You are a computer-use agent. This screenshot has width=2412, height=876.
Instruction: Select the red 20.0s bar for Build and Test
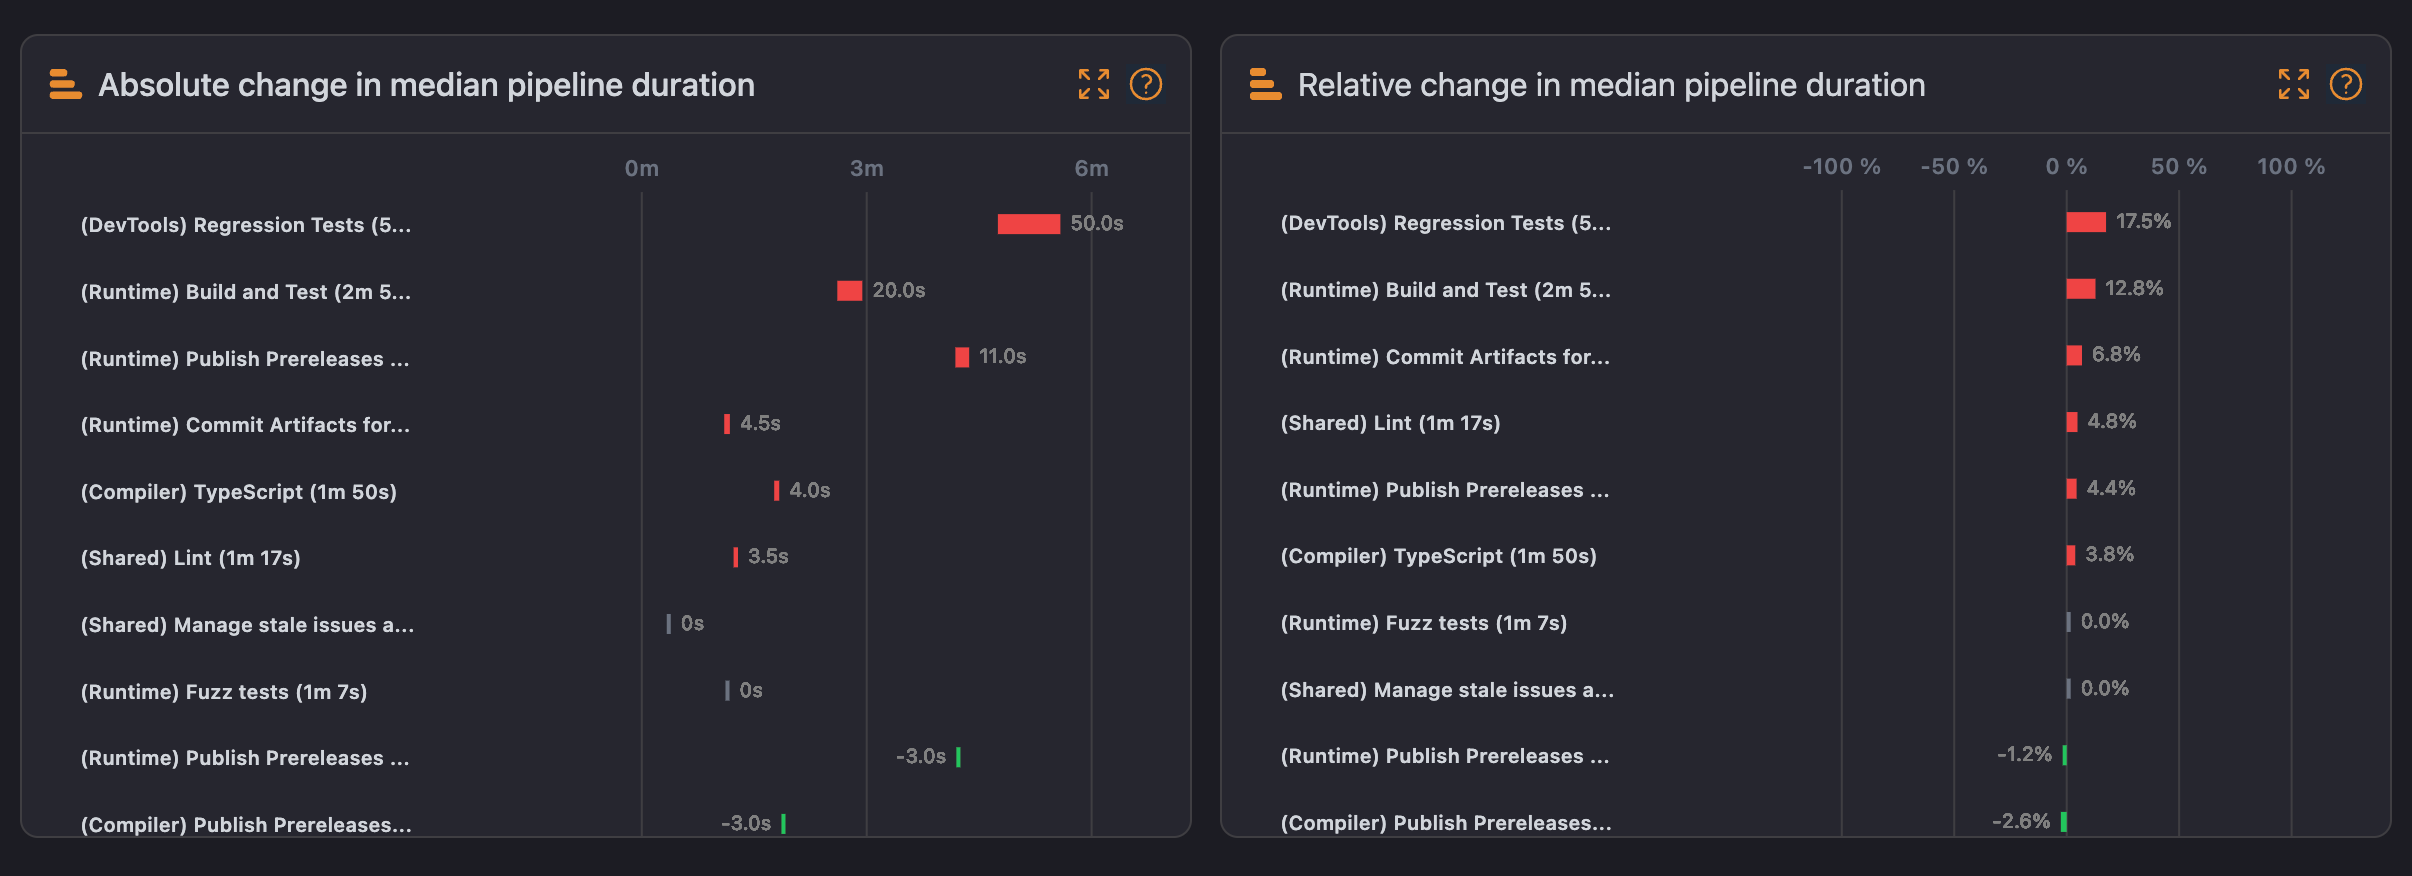pyautogui.click(x=850, y=291)
